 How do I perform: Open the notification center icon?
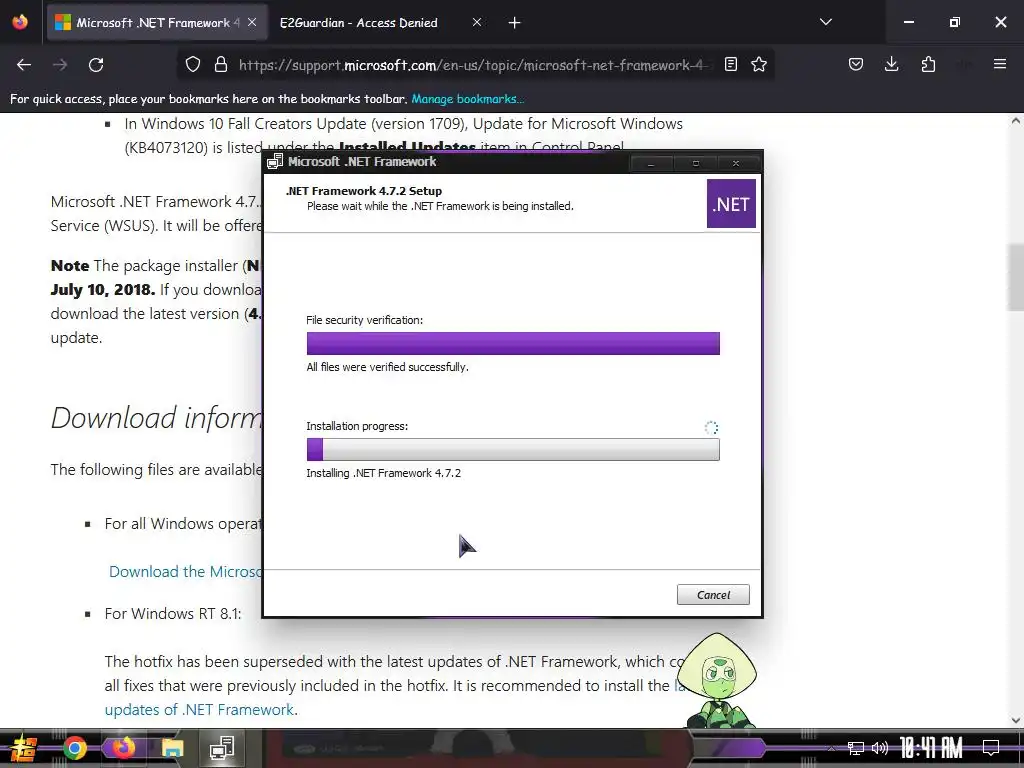[x=991, y=748]
